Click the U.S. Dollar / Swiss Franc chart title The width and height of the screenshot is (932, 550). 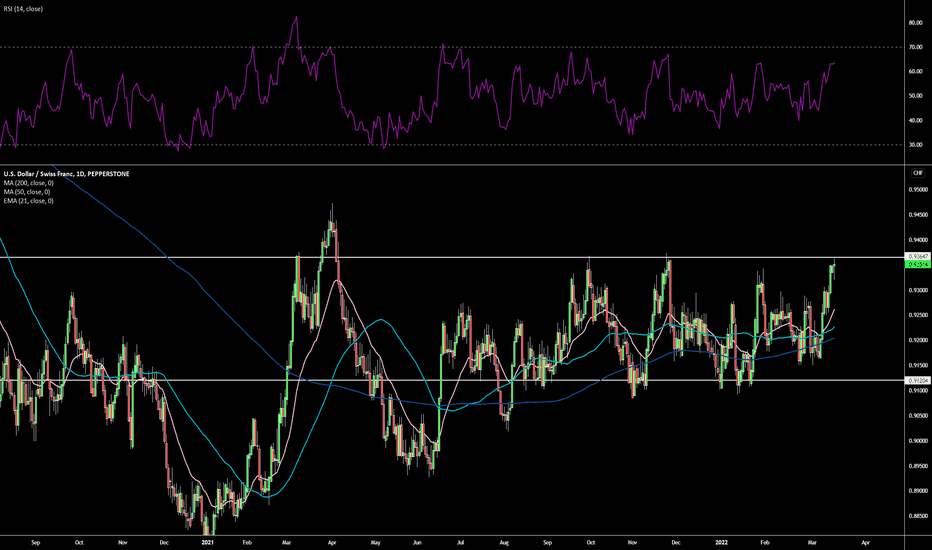click(x=67, y=174)
